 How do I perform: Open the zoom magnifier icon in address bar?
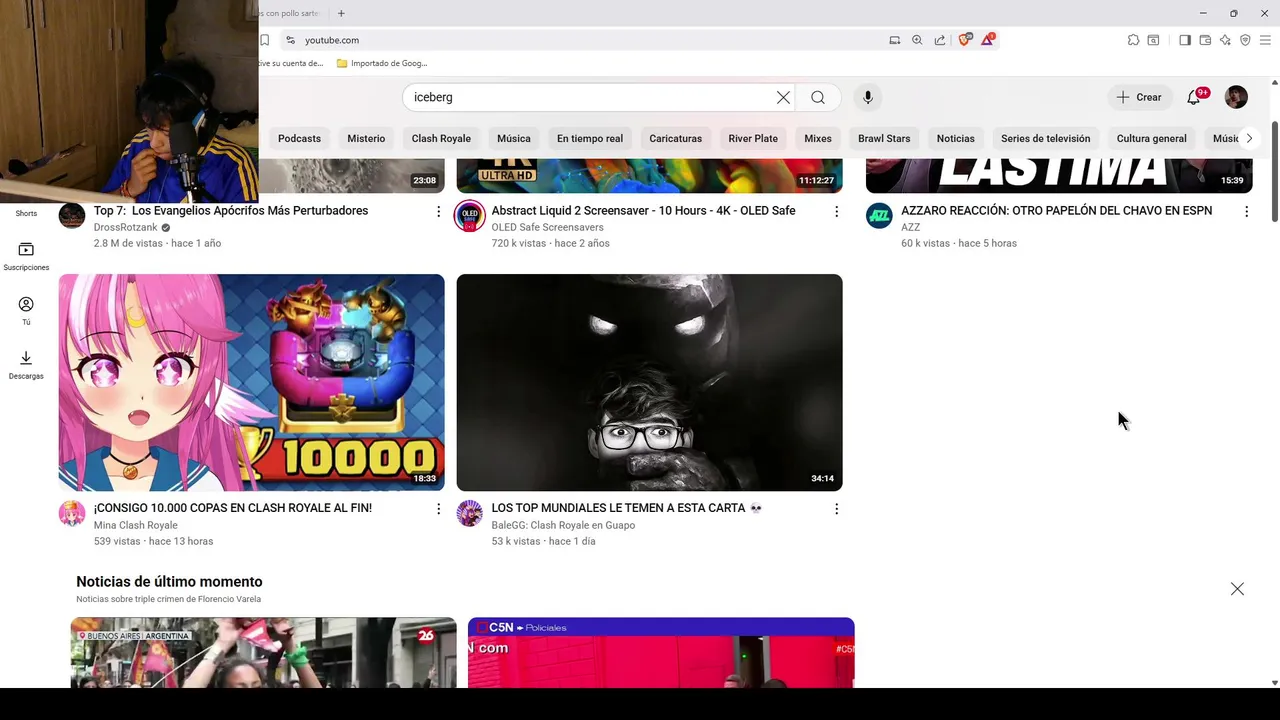[917, 40]
